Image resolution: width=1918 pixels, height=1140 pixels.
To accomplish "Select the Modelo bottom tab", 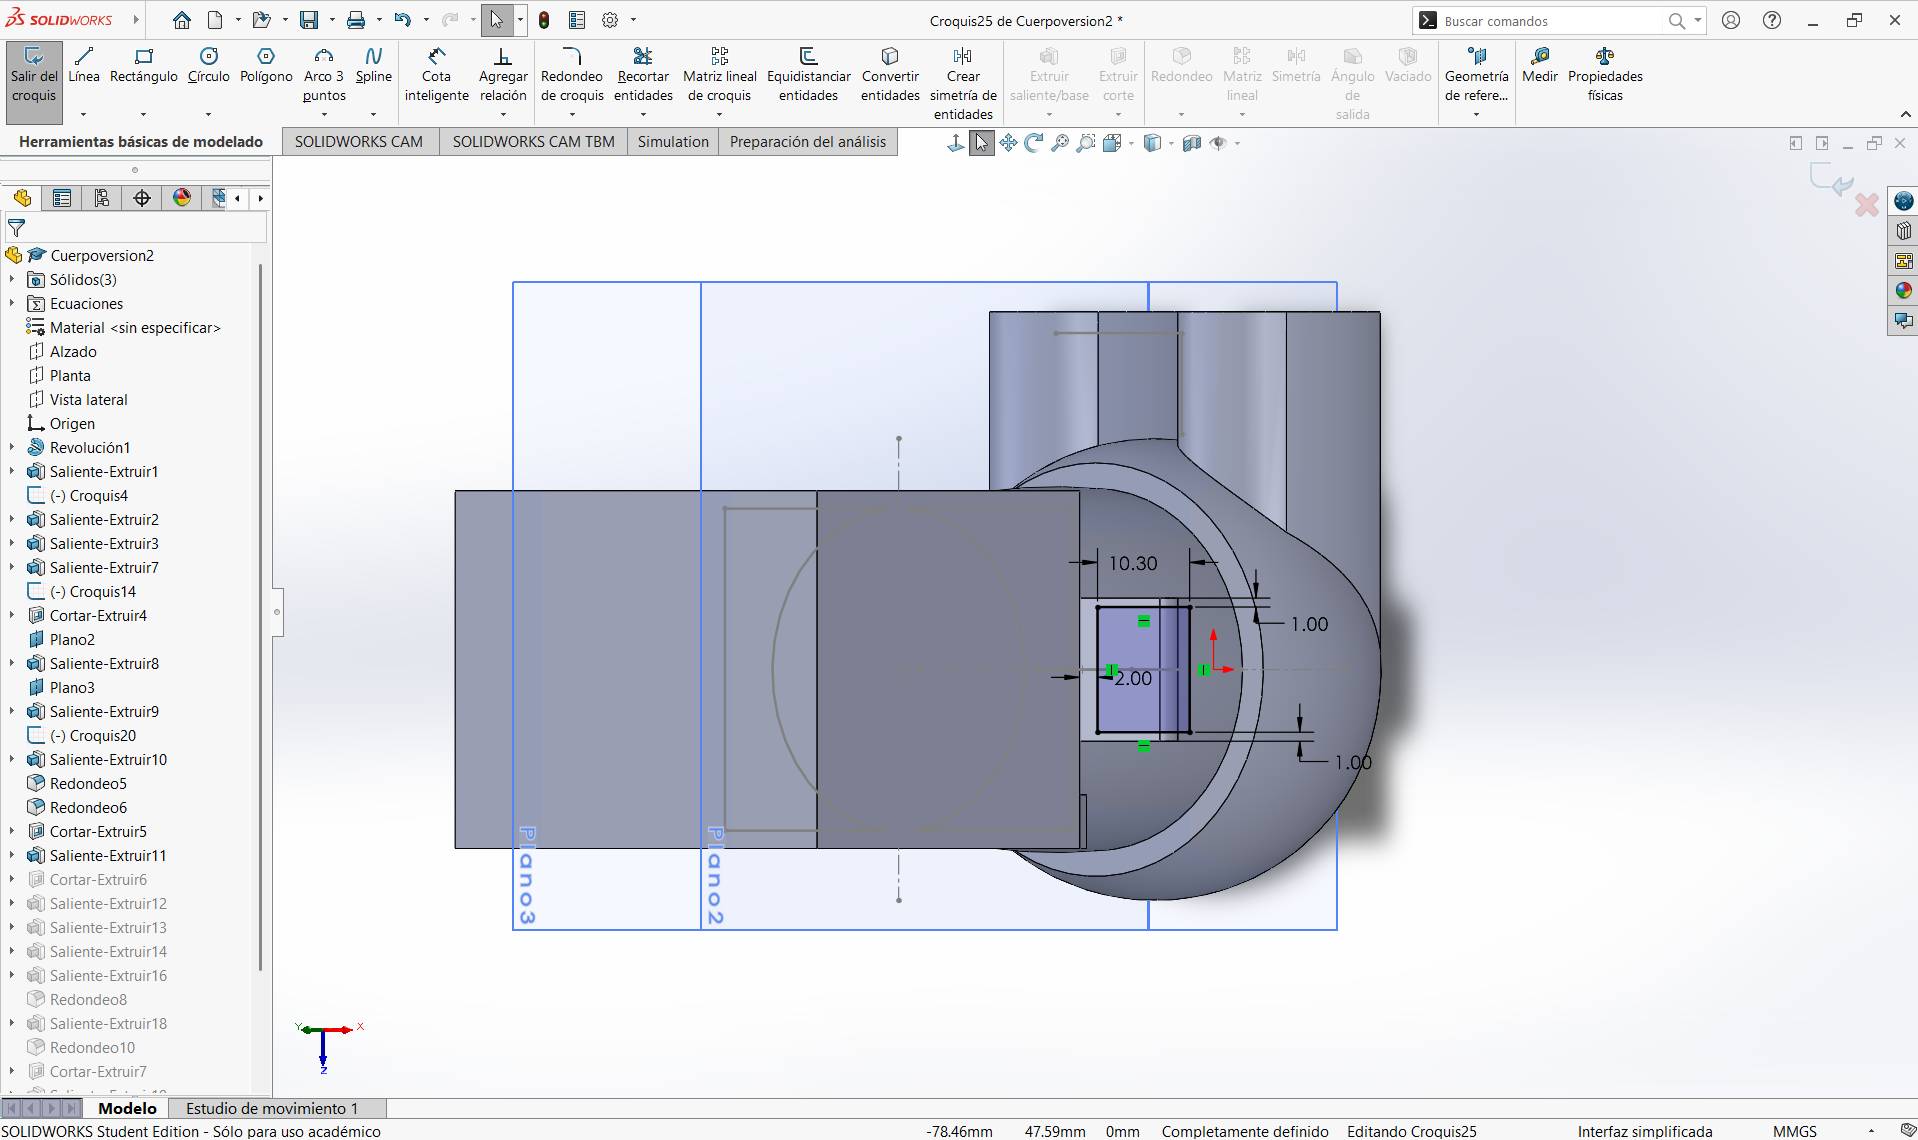I will click(127, 1108).
